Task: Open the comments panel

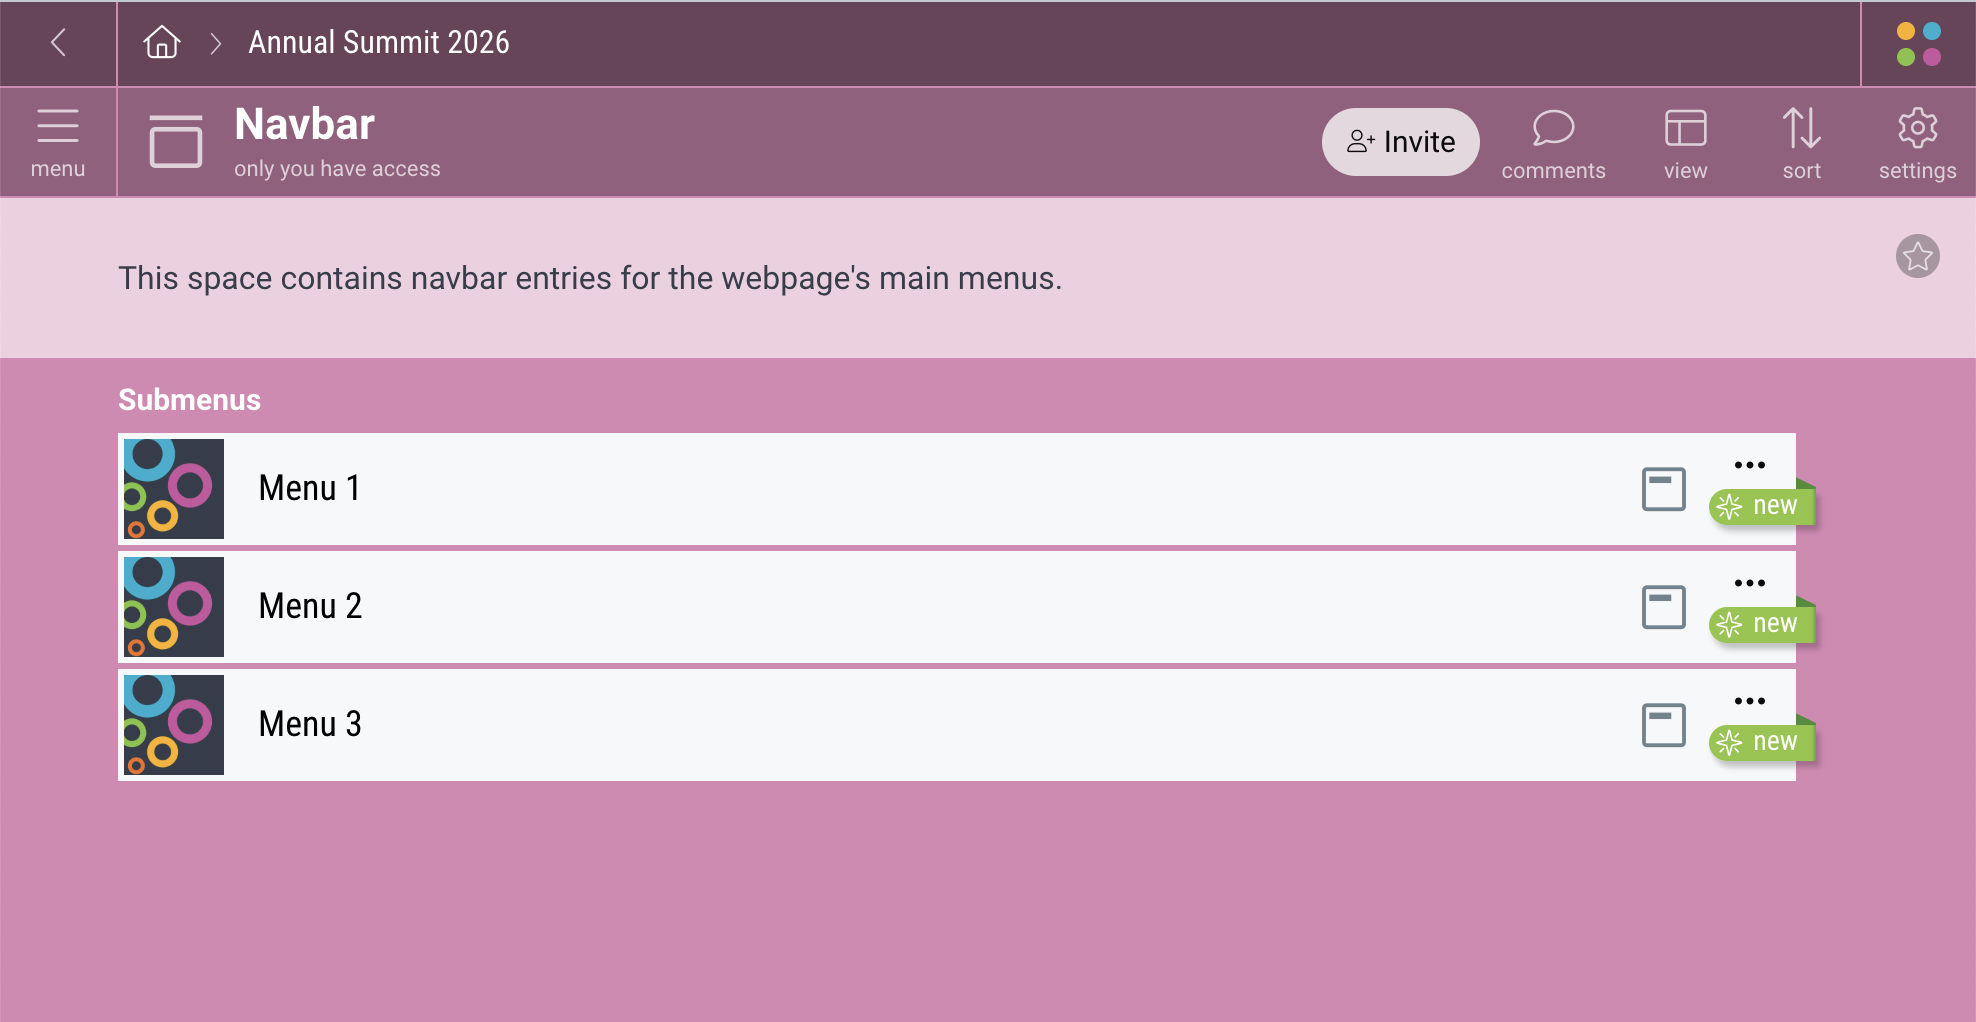Action: tap(1553, 143)
